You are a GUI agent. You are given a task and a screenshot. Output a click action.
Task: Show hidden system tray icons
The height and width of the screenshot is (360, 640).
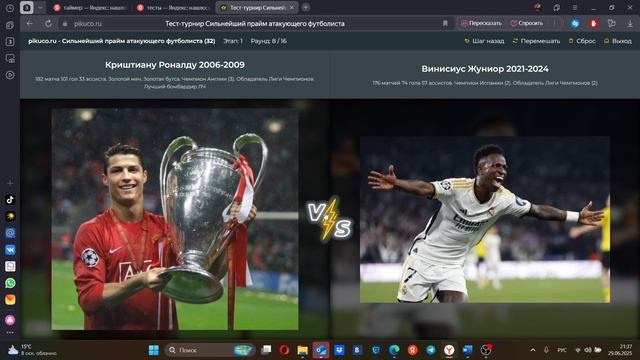pyautogui.click(x=533, y=350)
